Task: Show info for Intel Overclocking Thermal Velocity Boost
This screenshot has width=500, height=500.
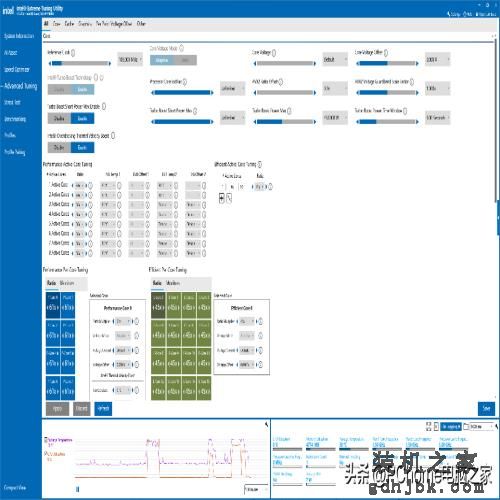Action: click(x=113, y=135)
